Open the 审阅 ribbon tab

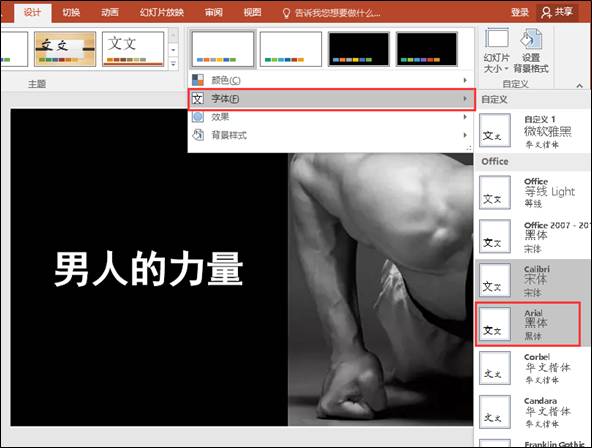214,12
